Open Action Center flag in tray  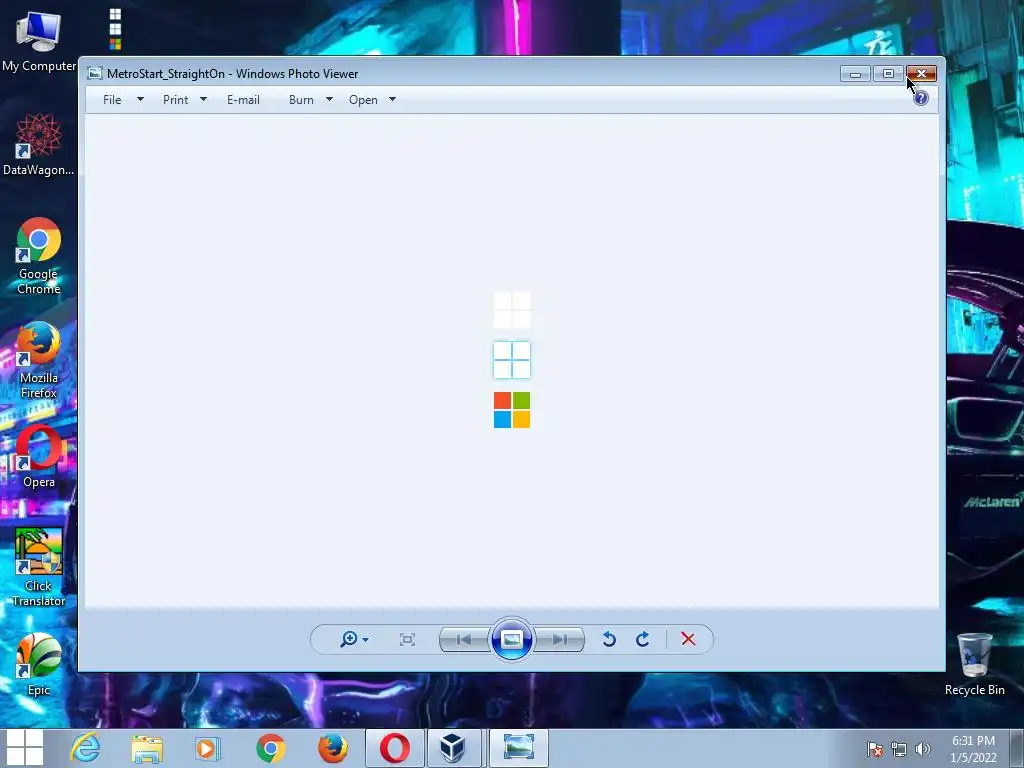click(875, 749)
